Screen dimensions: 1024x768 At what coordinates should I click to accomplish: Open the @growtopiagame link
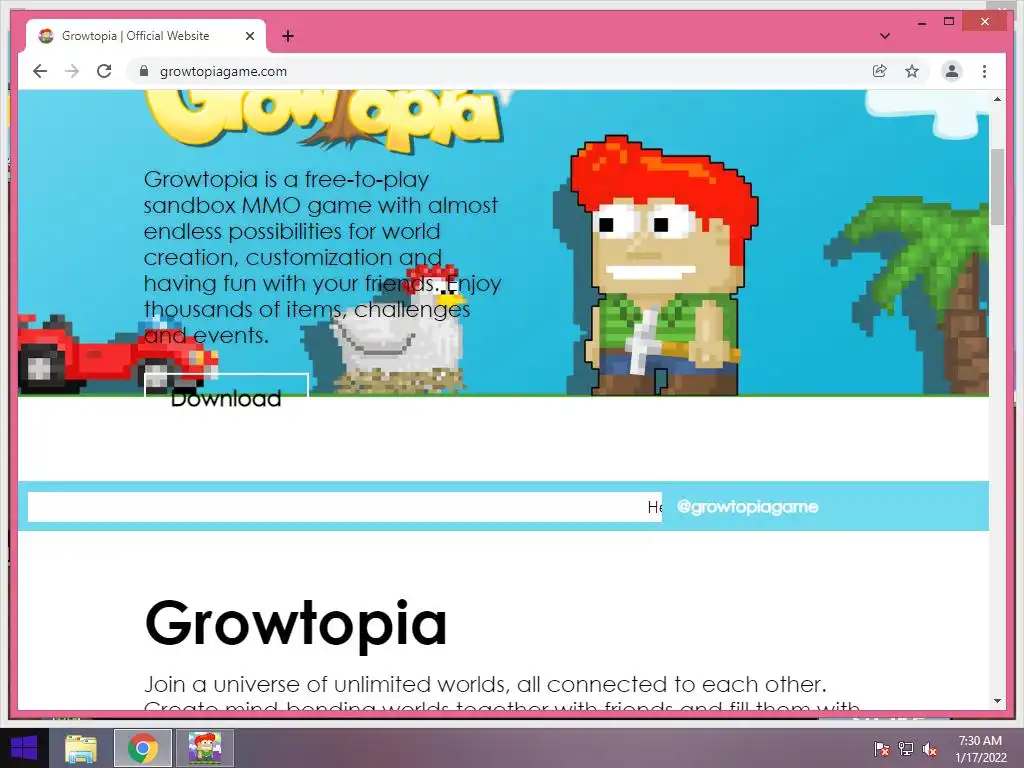(x=747, y=507)
